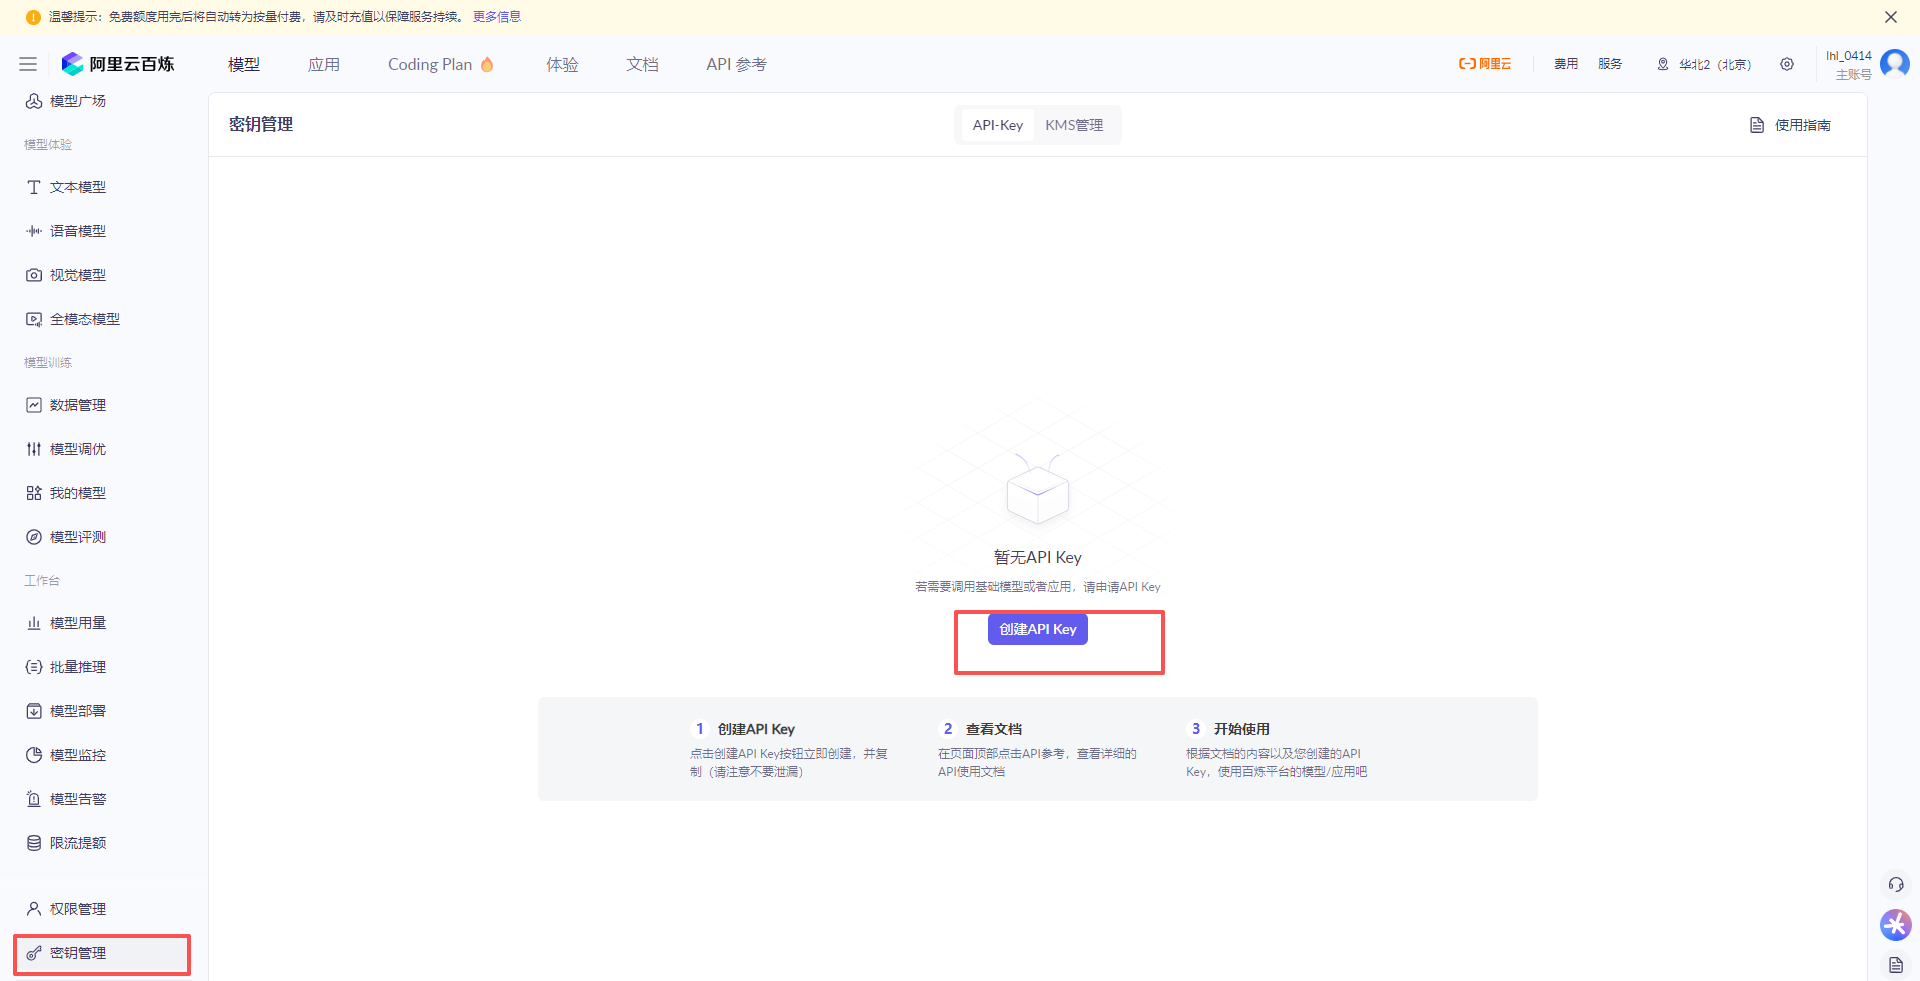This screenshot has height=981, width=1920.
Task: Switch to the 体验 top navigation tab
Action: coord(562,64)
